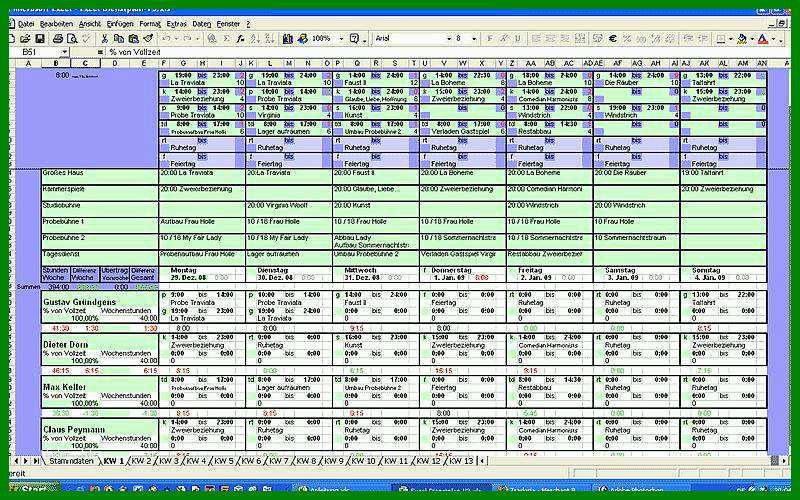Click last-sheet tab navigation arrow

[x=37, y=461]
